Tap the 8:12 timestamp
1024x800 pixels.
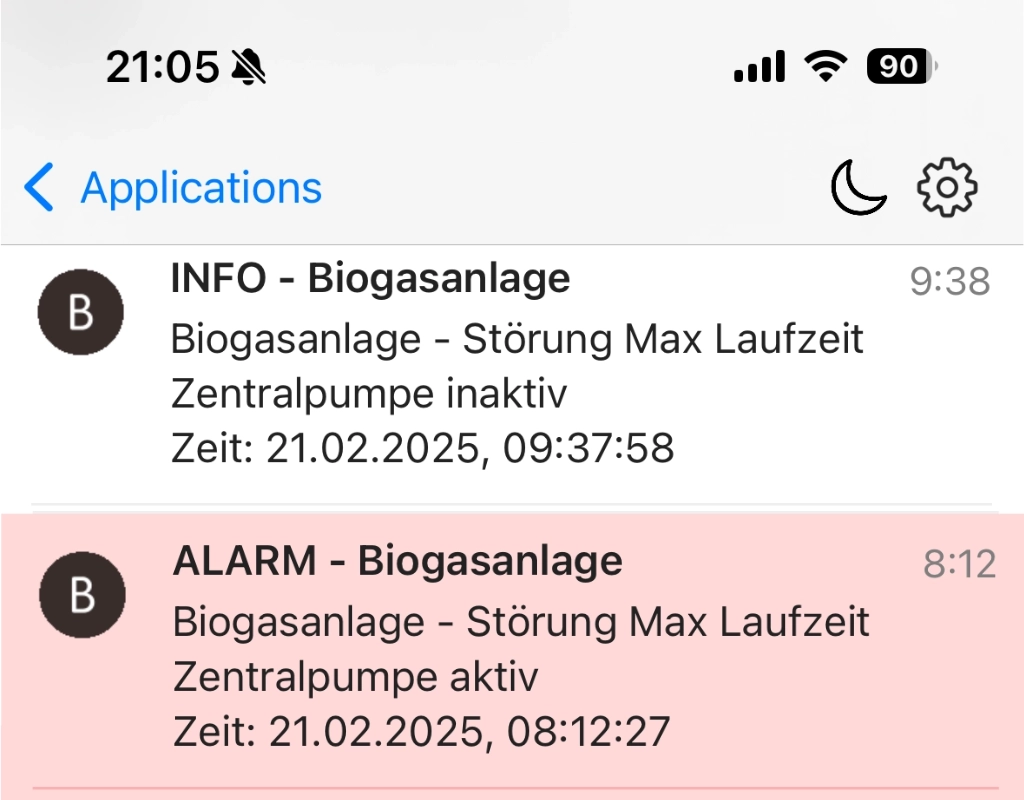coord(959,564)
